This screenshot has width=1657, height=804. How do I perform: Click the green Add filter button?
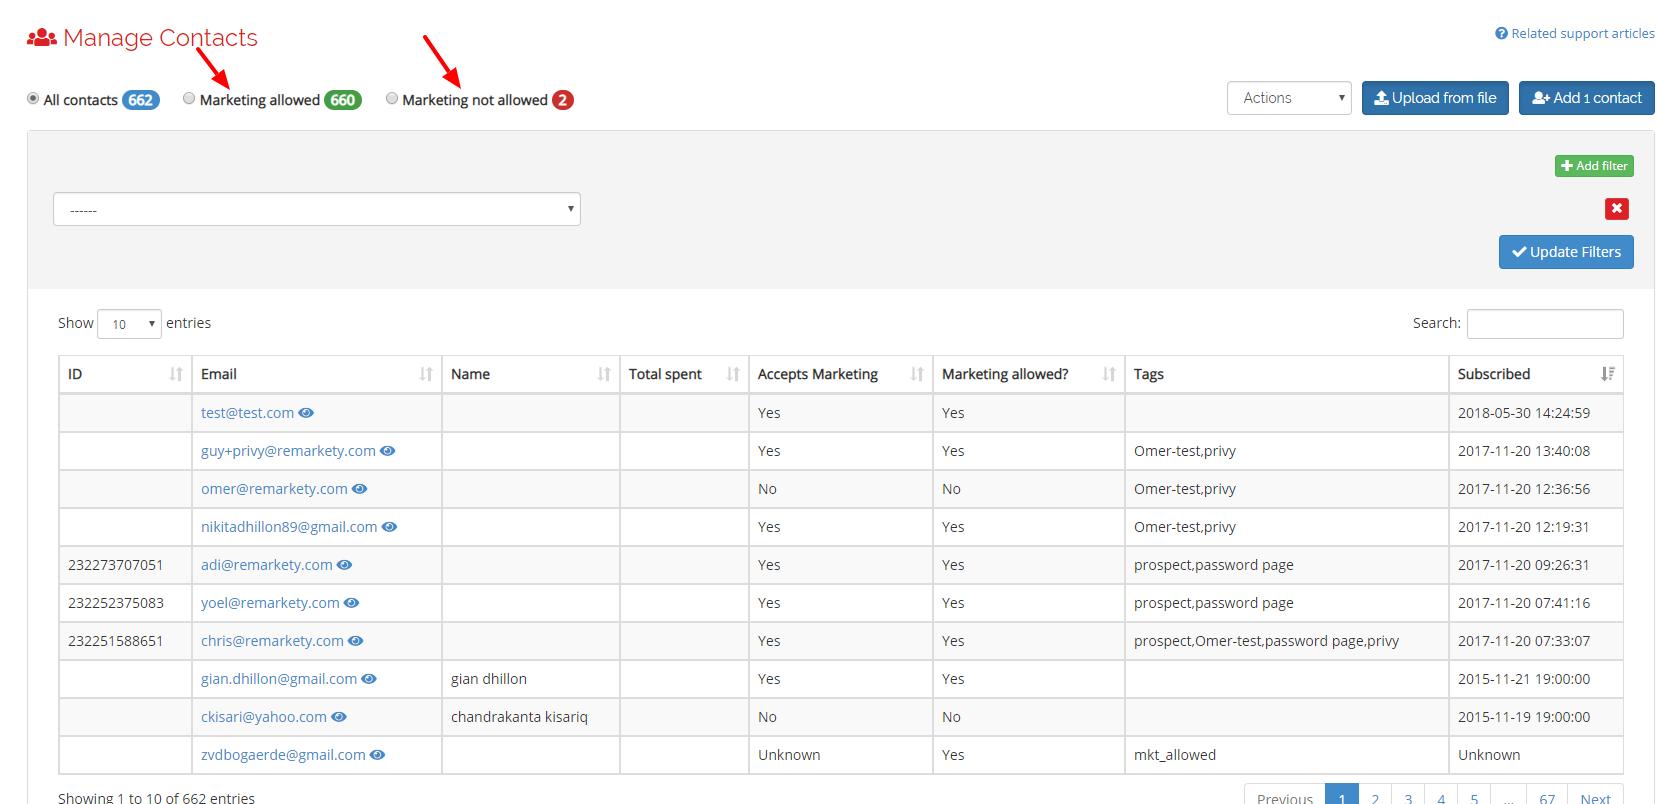[x=1594, y=166]
